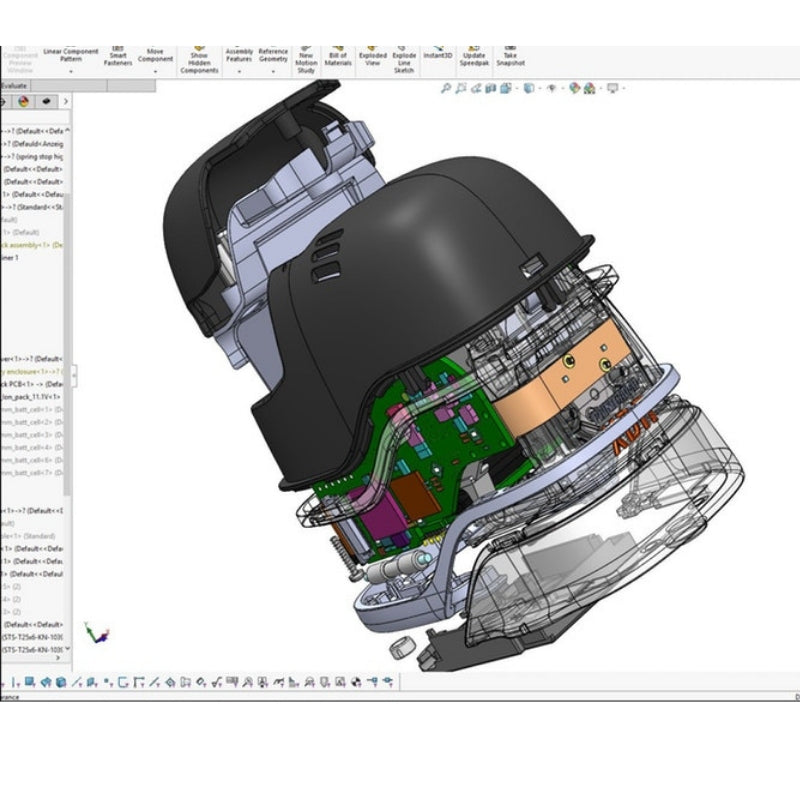Click the Zoom to Fit magnifier icon

click(x=446, y=88)
